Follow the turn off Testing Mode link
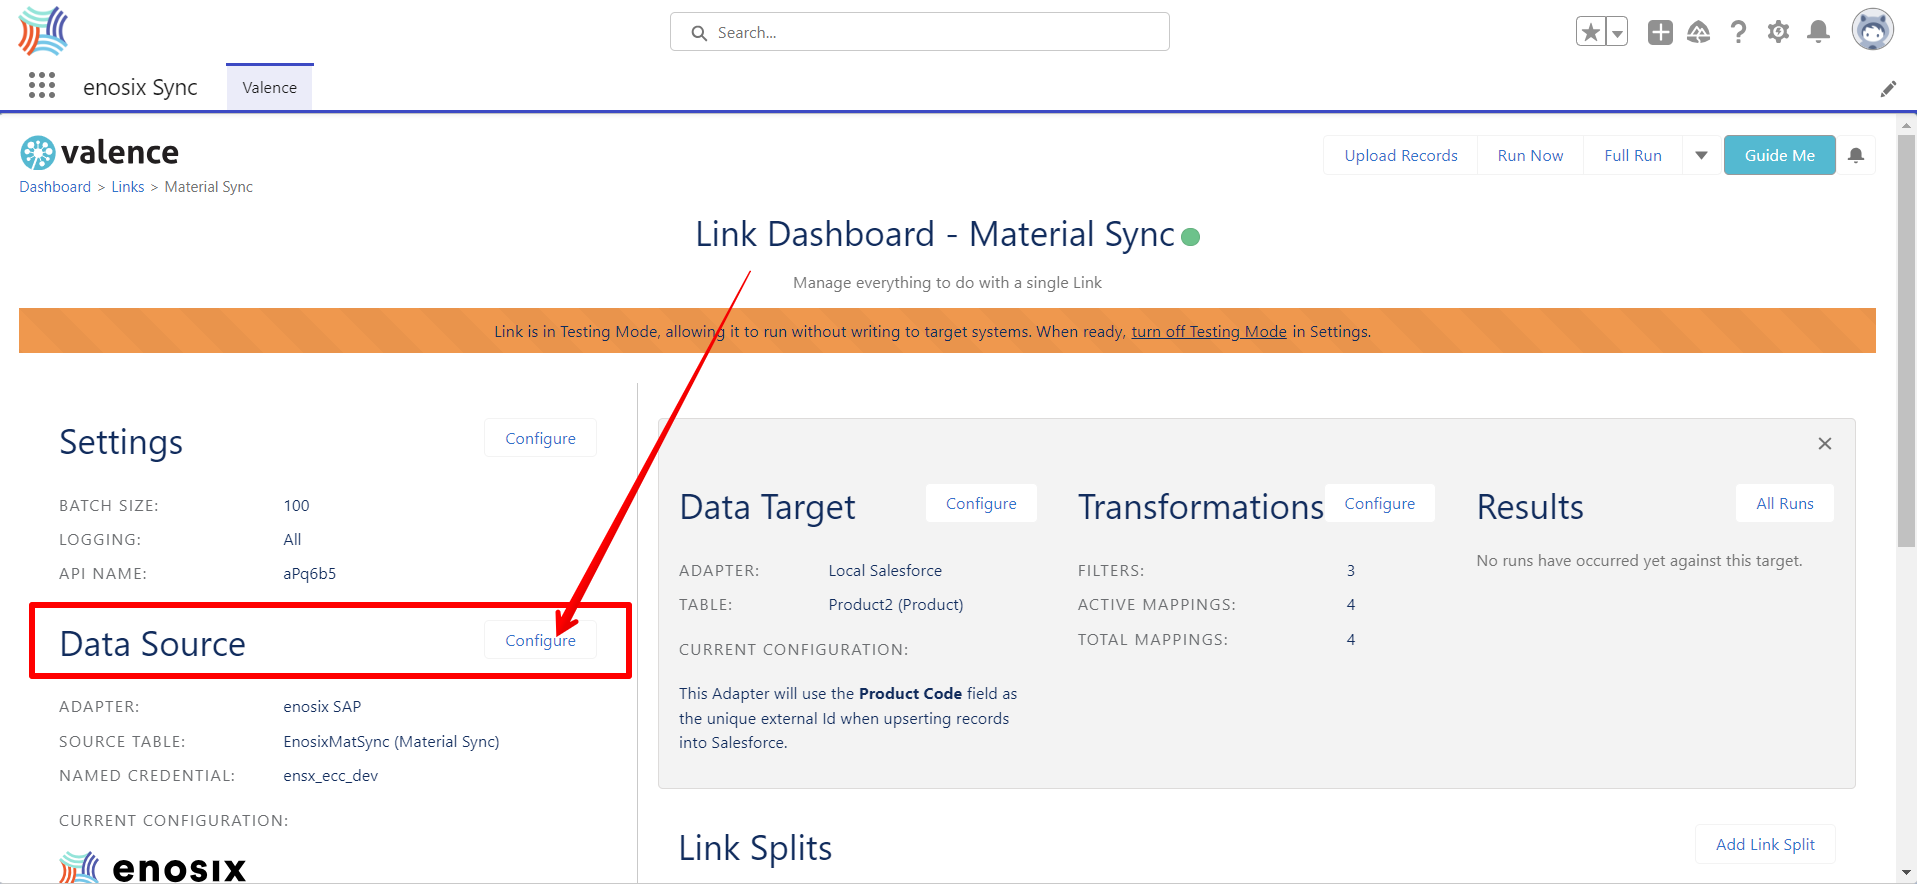This screenshot has height=884, width=1917. [1208, 332]
